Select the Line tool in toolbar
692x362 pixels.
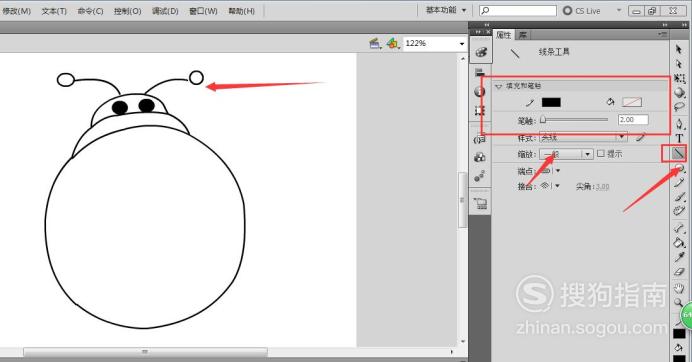point(678,153)
